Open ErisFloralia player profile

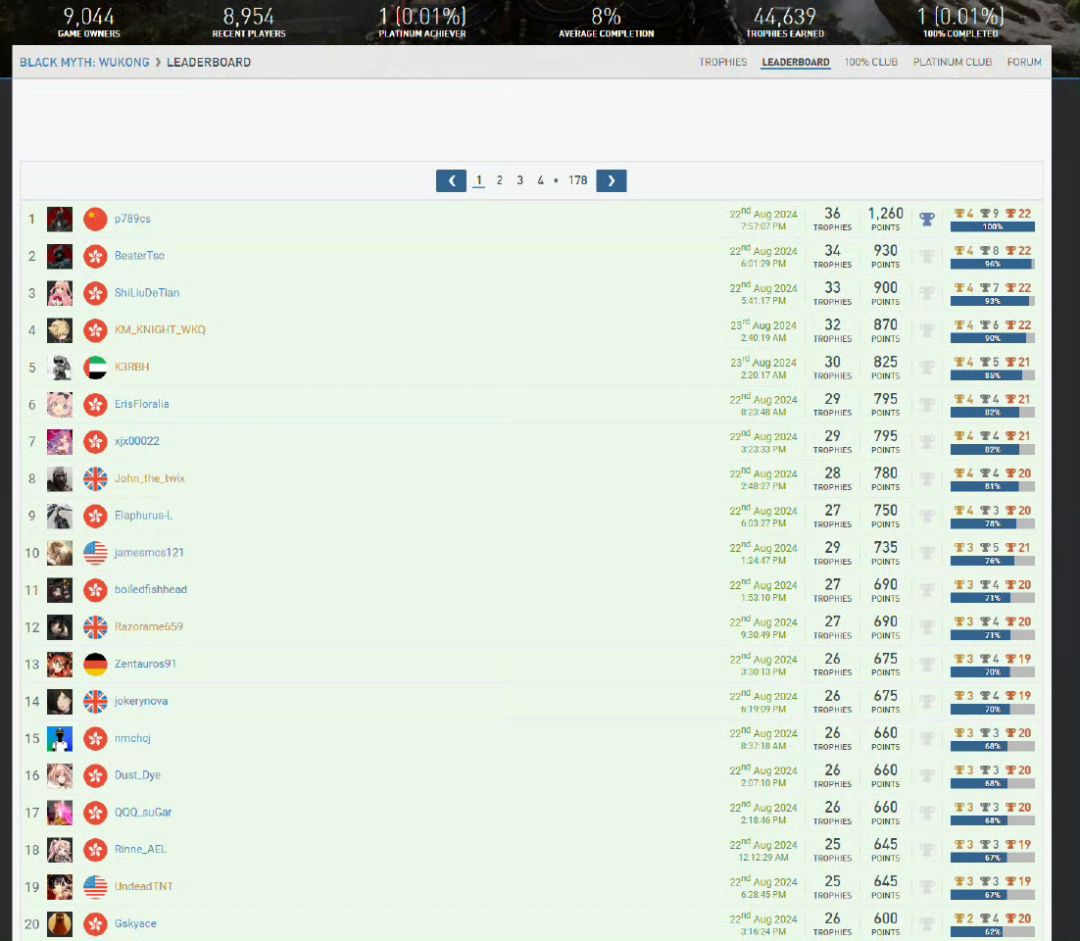[141, 404]
